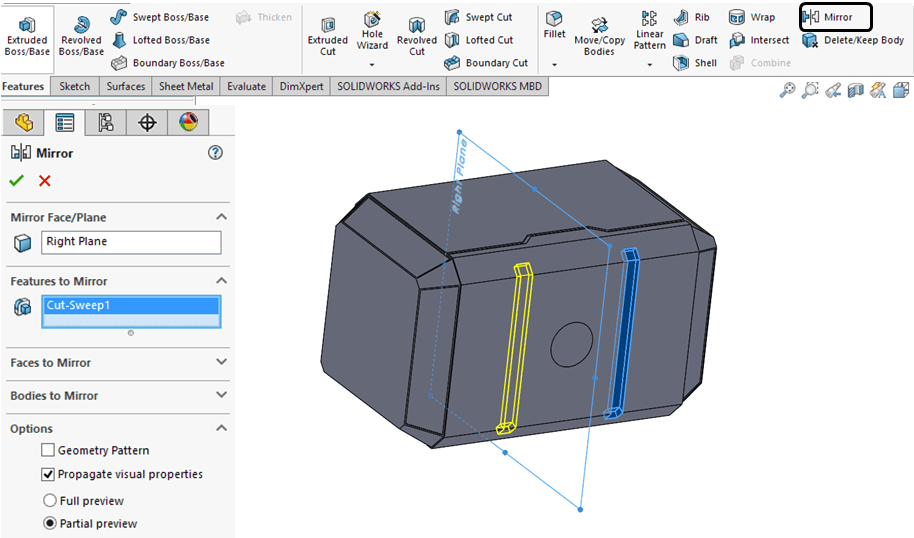The height and width of the screenshot is (538, 914).
Task: Uncheck Propagate visual properties
Action: pos(48,475)
